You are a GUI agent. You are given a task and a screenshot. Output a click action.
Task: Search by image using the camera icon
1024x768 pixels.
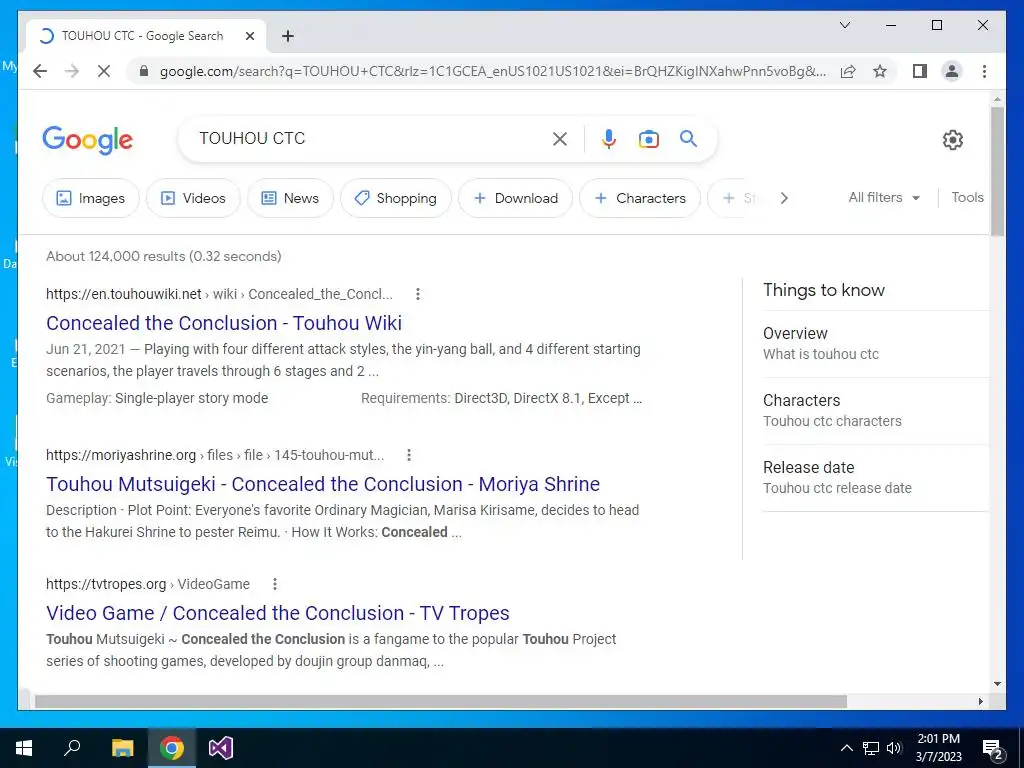click(648, 138)
